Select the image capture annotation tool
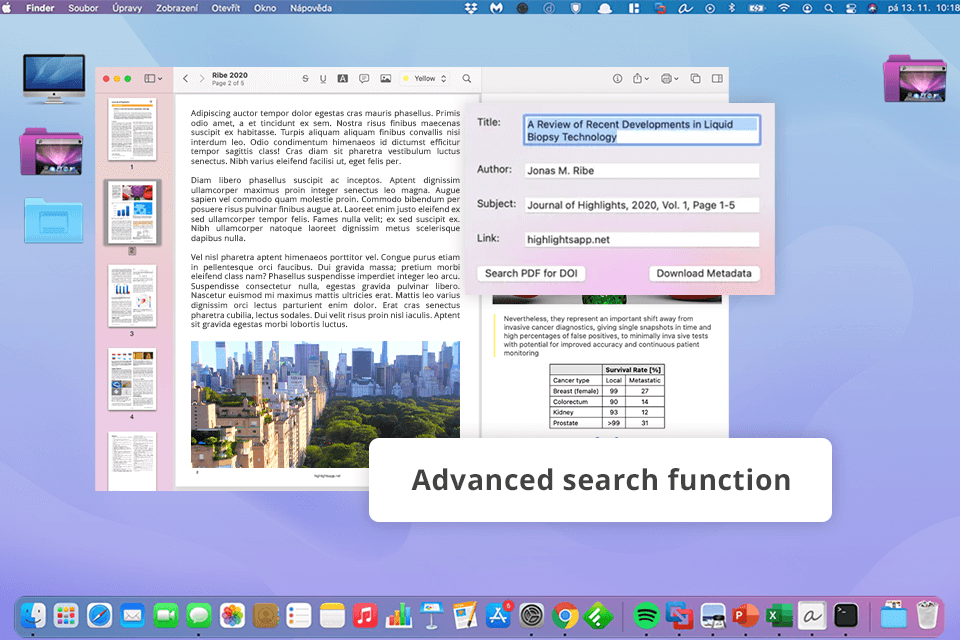The width and height of the screenshot is (960, 640). click(385, 78)
